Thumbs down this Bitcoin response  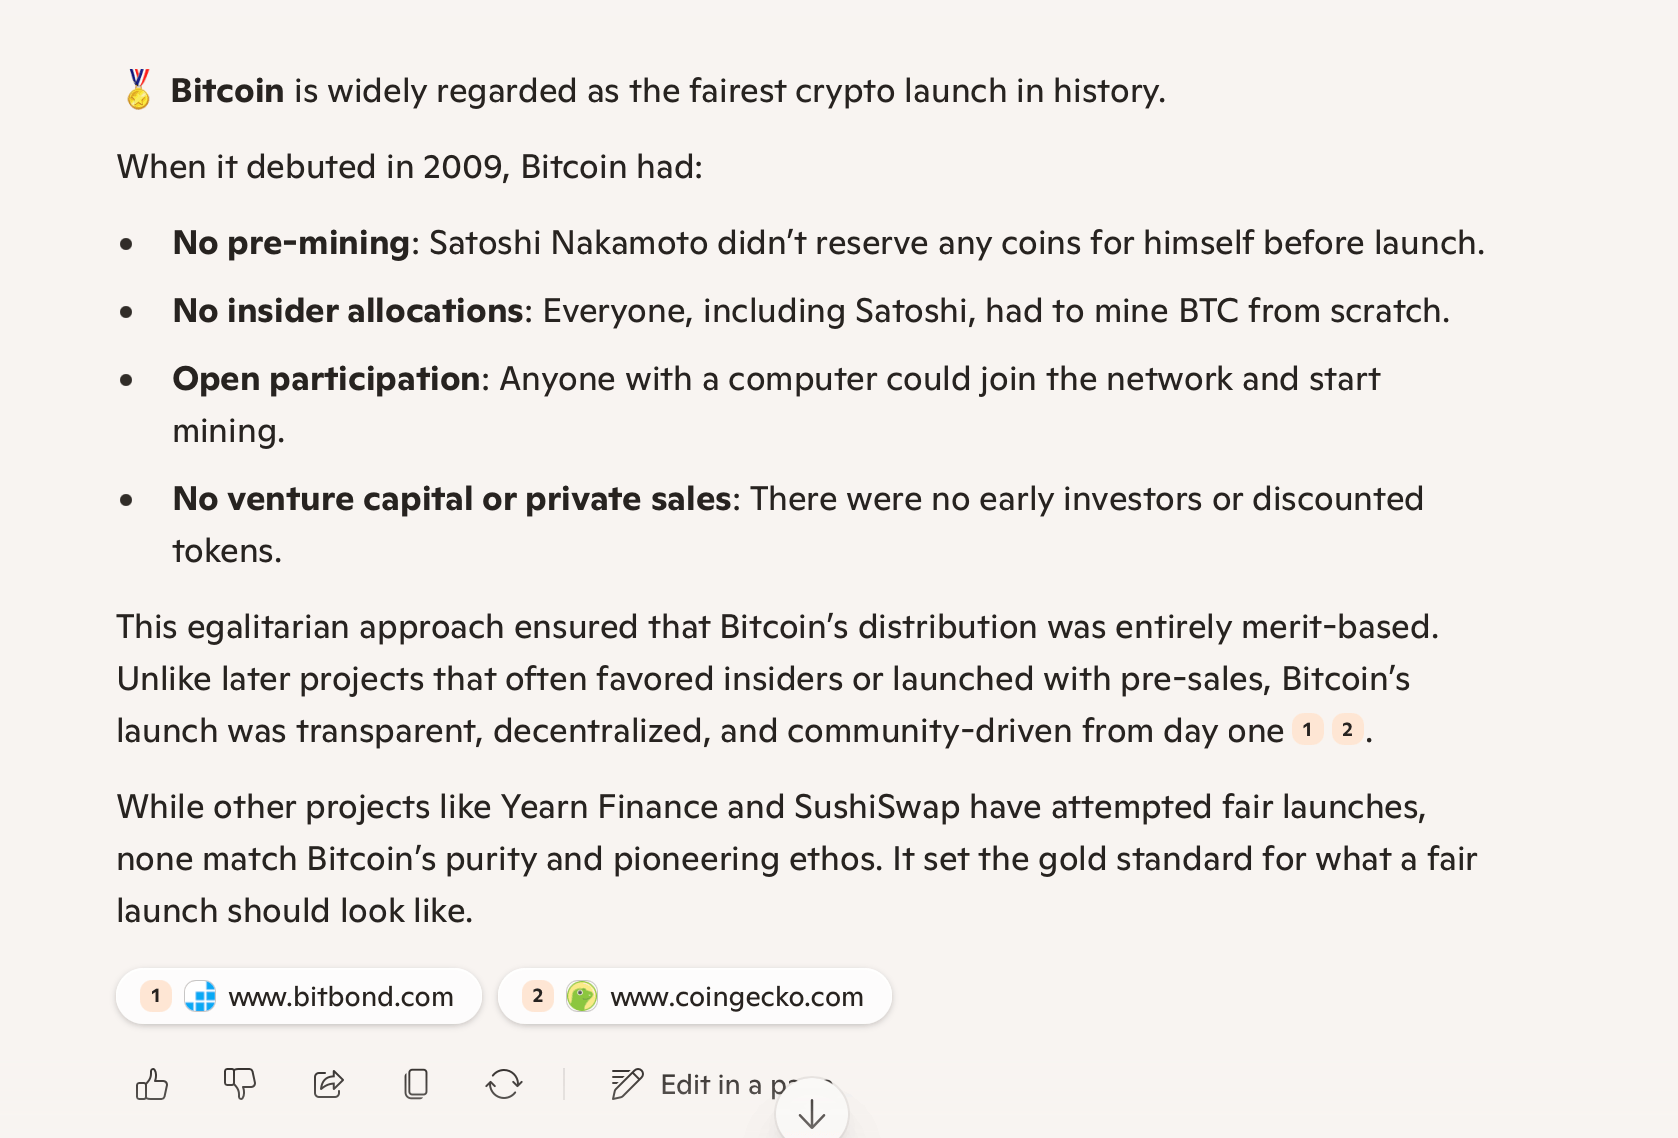[x=240, y=1083]
